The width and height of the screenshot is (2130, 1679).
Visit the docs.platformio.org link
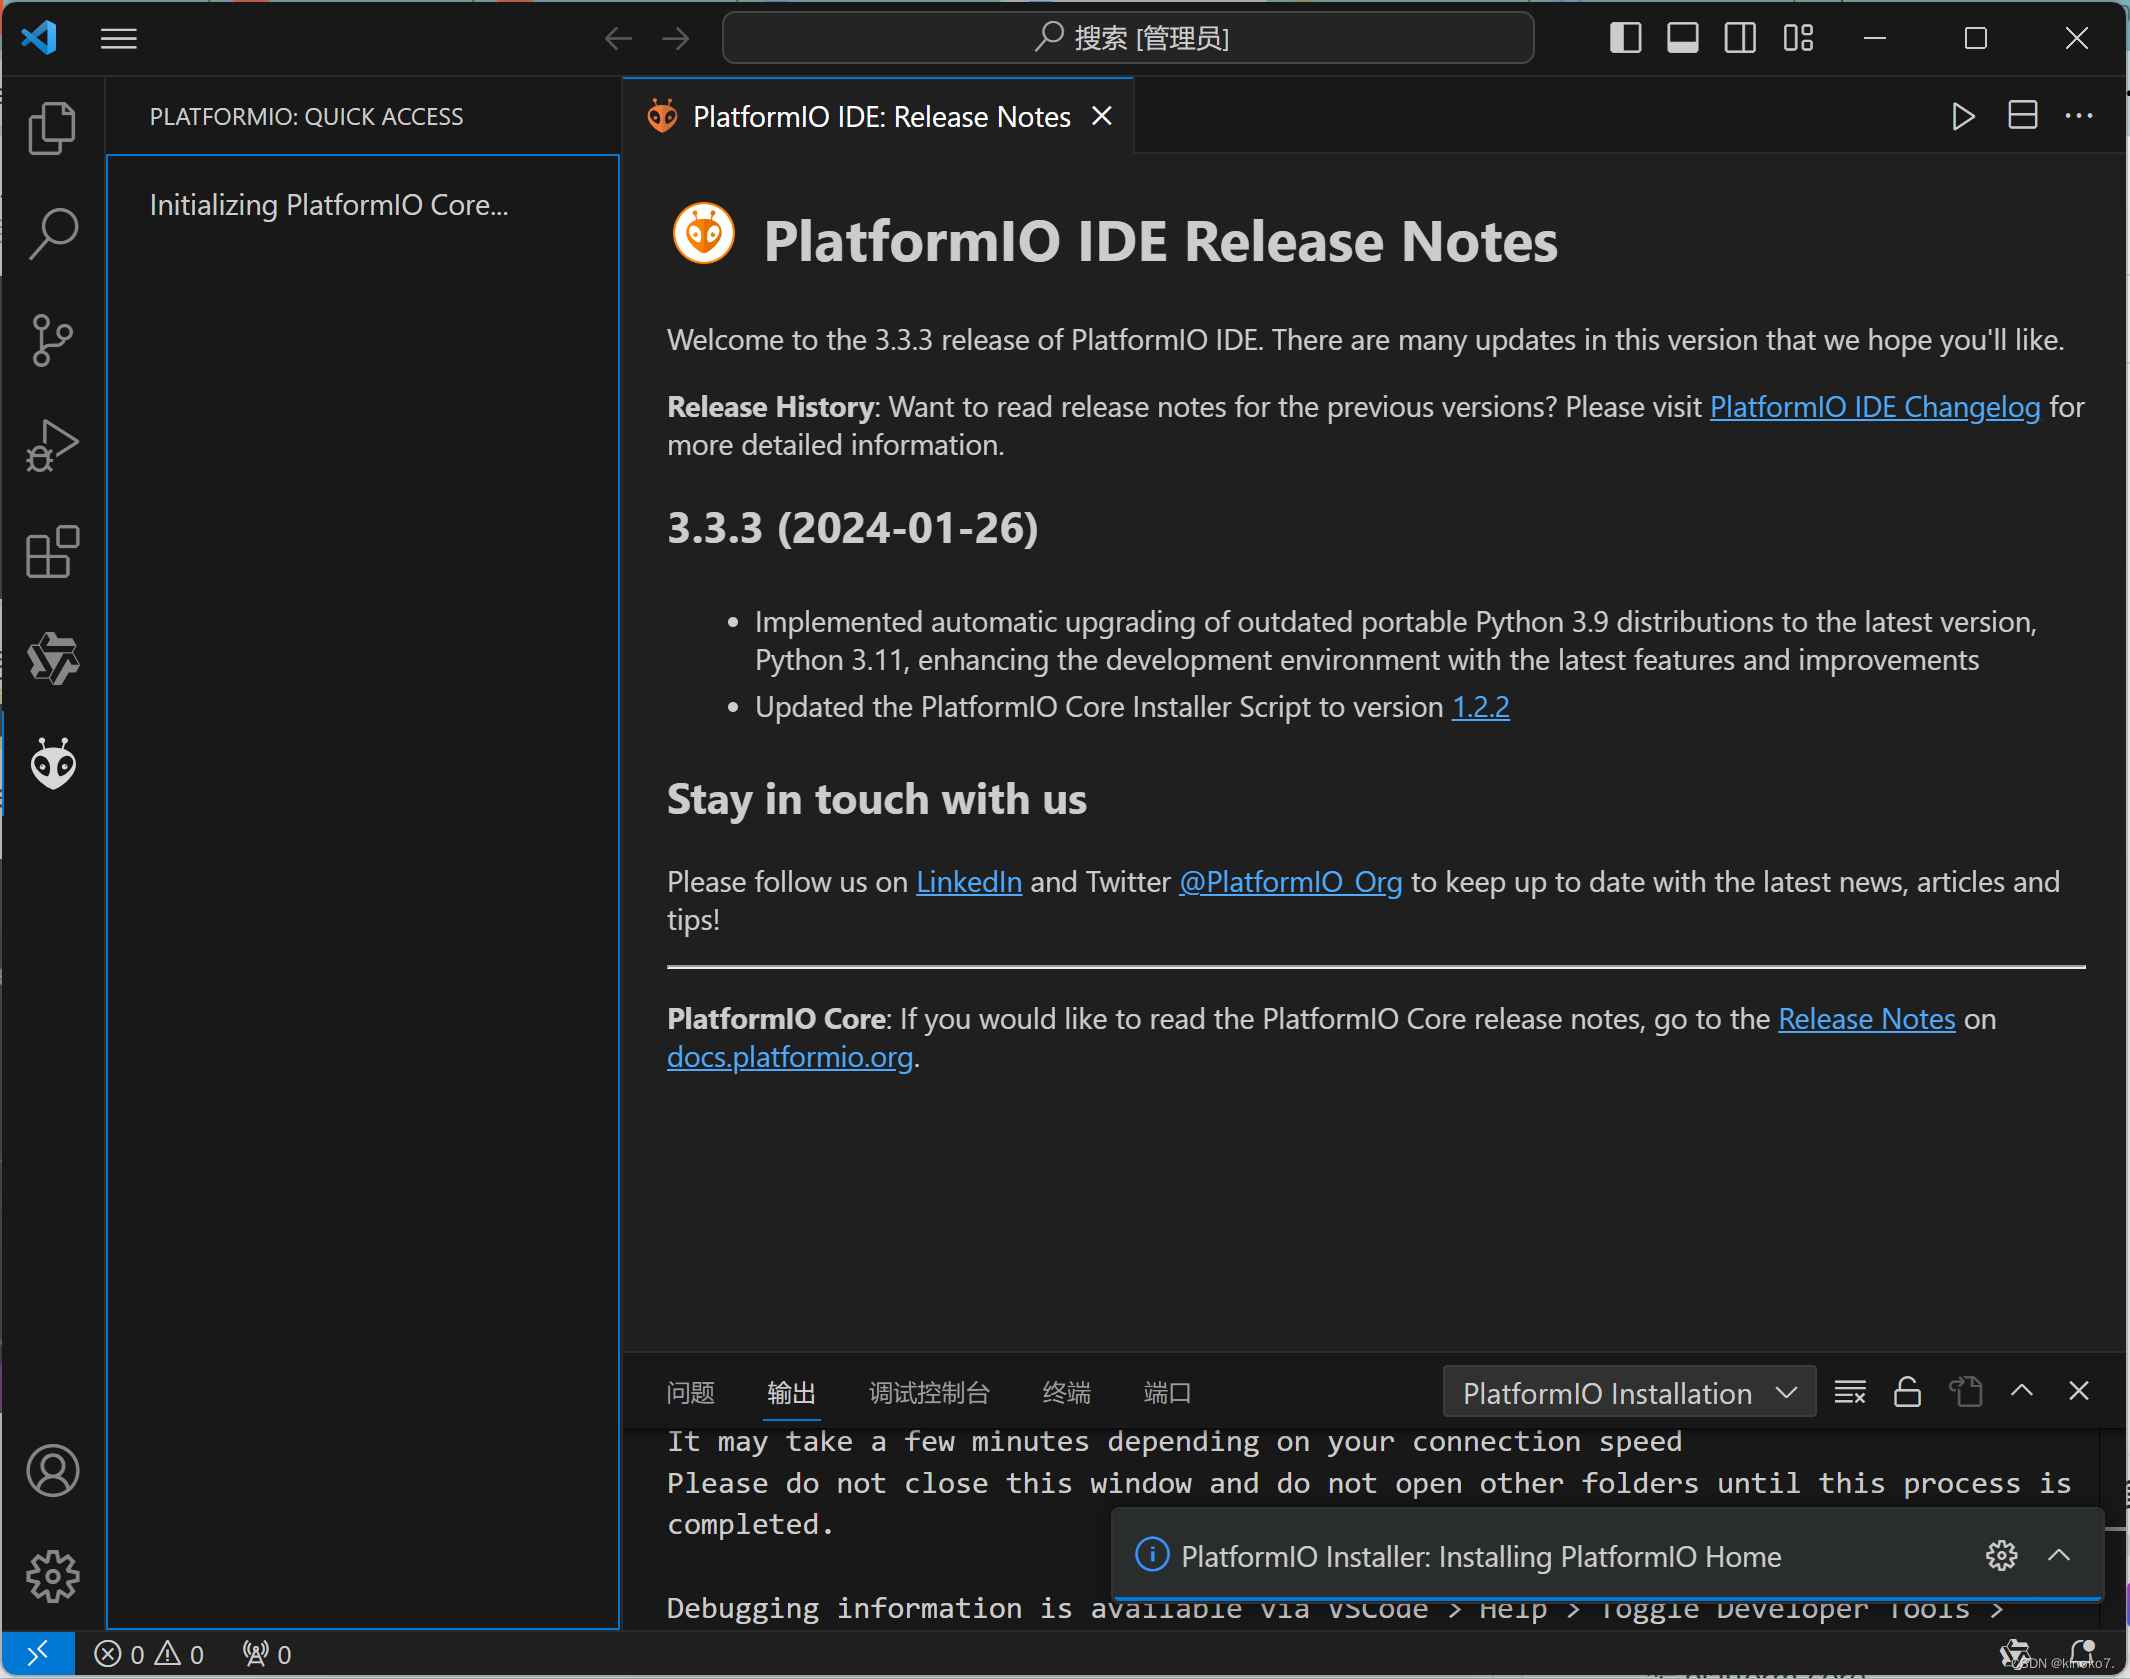tap(790, 1057)
